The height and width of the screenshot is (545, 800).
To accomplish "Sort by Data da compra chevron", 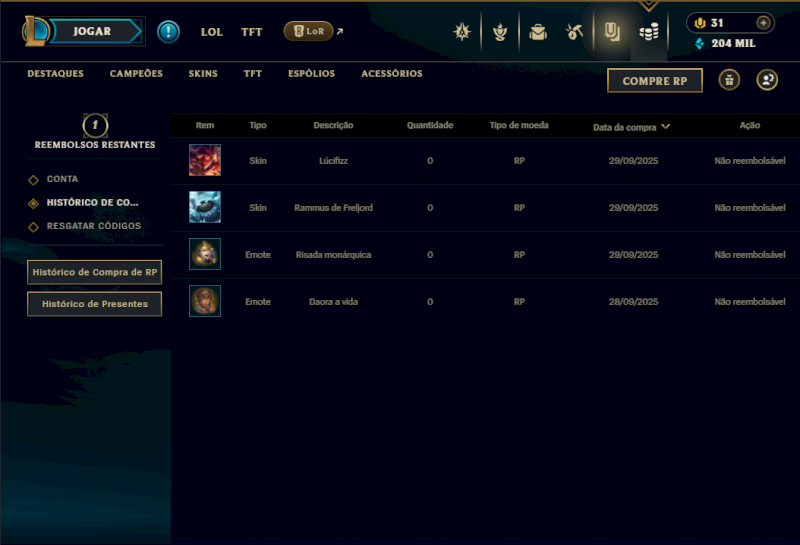I will [x=665, y=127].
